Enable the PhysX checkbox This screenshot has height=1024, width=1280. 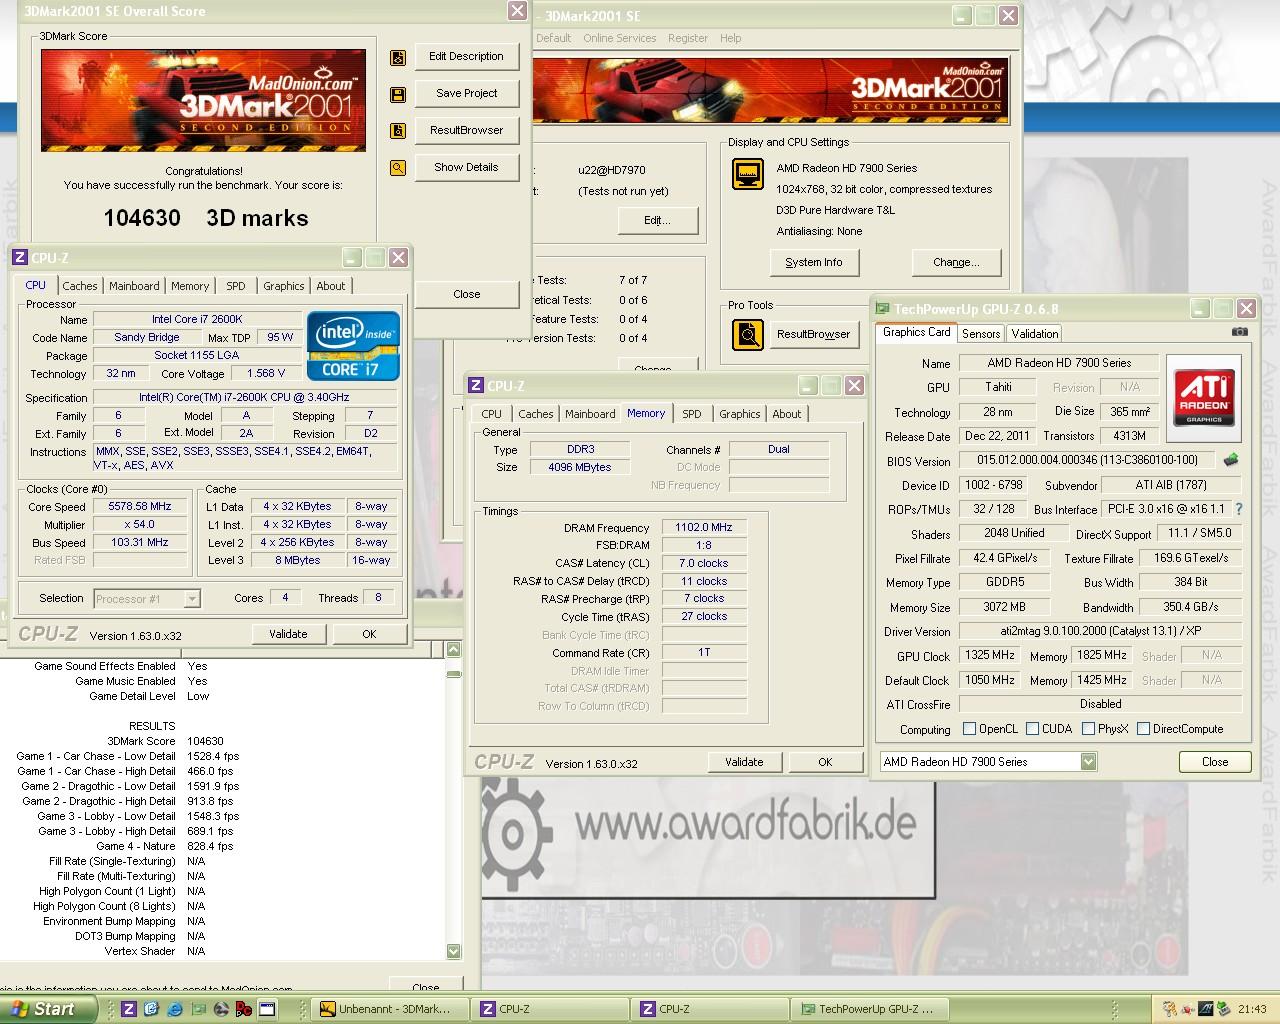click(x=1087, y=729)
